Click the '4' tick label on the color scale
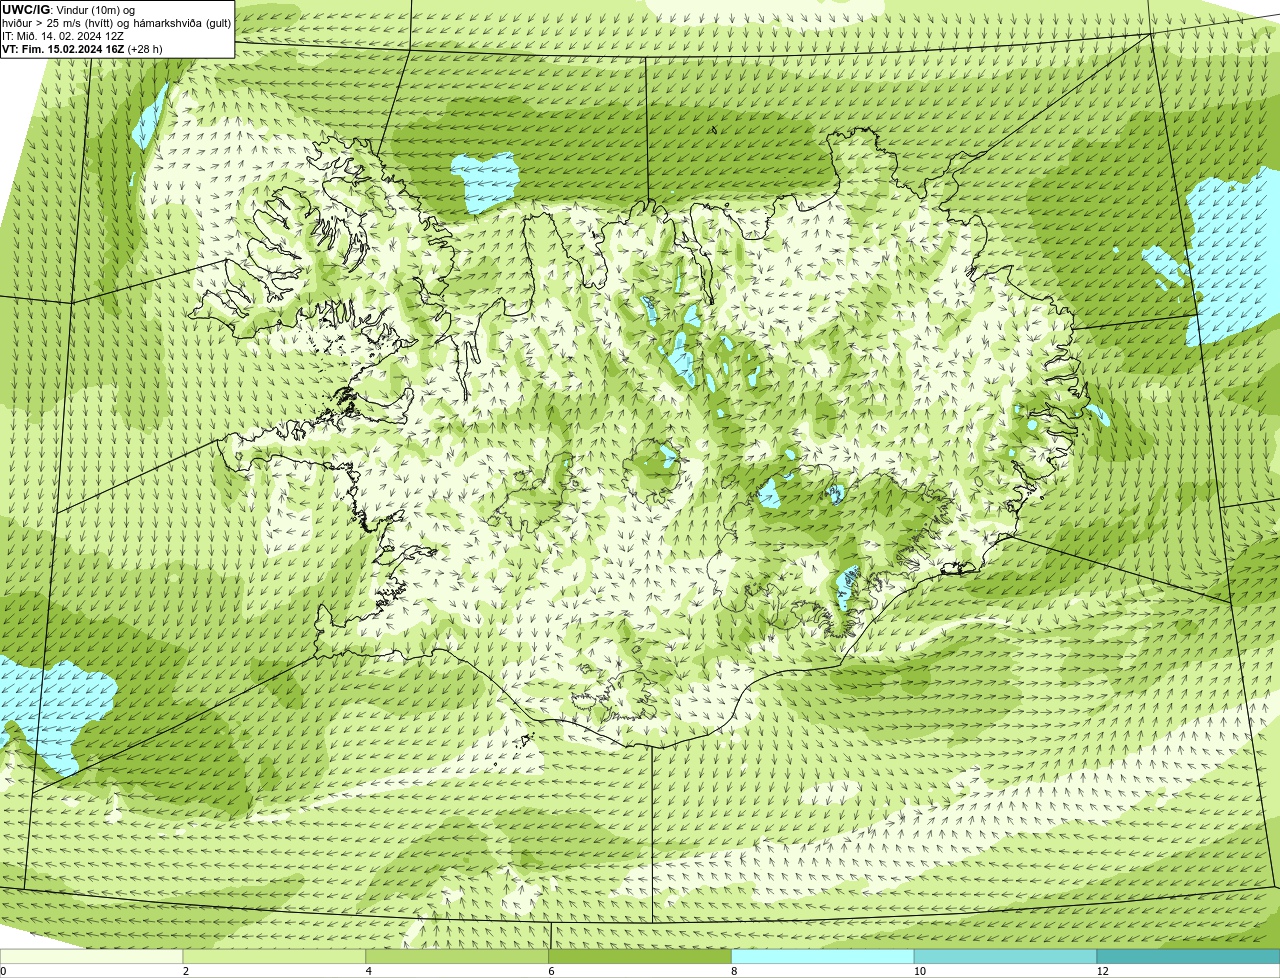Viewport: 1280px width, 978px height. (369, 971)
